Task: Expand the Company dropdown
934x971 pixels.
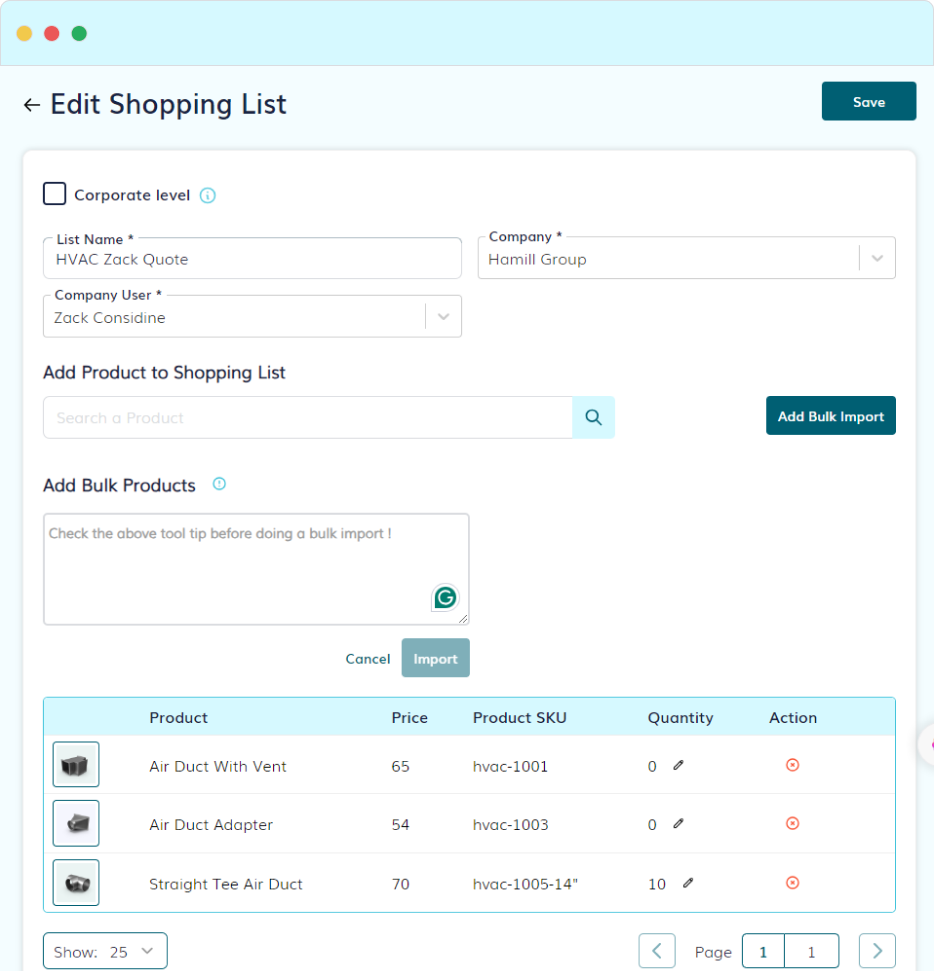Action: [x=877, y=258]
